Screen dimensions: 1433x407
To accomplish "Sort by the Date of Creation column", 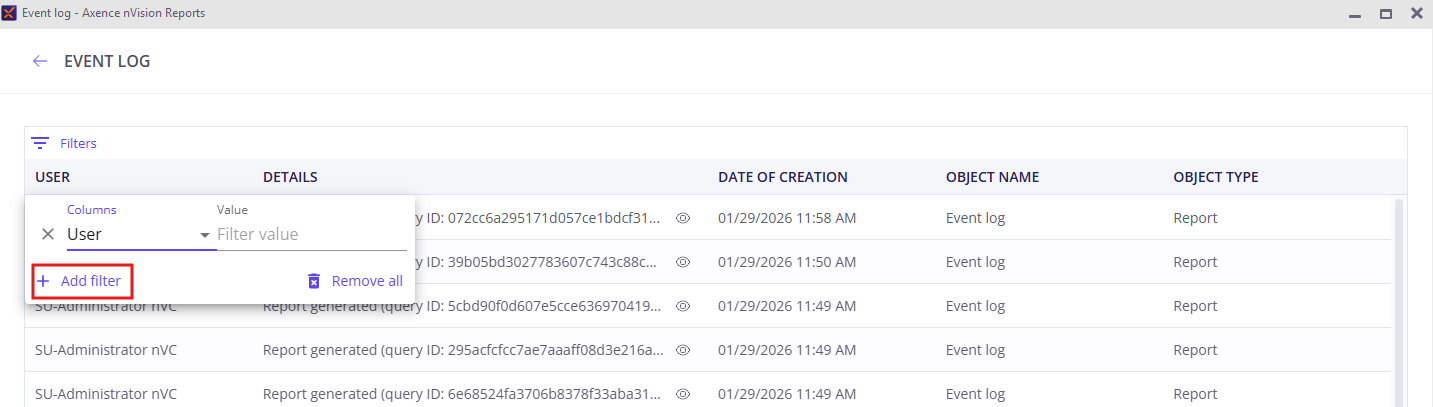I will click(x=782, y=177).
